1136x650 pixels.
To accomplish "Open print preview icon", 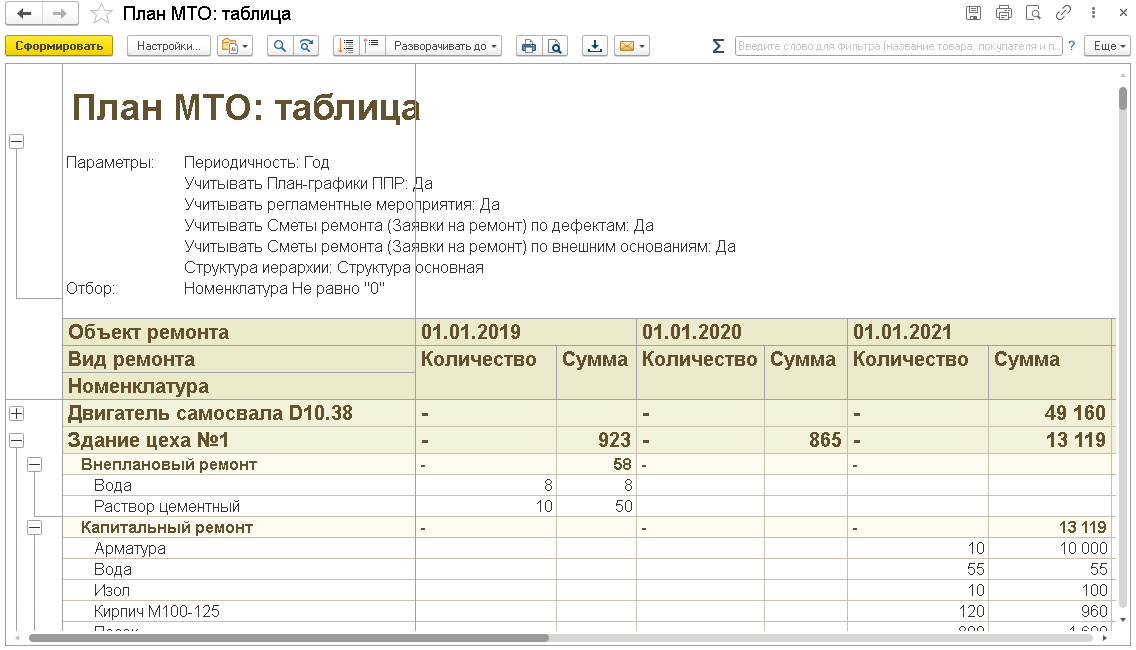I will 555,46.
